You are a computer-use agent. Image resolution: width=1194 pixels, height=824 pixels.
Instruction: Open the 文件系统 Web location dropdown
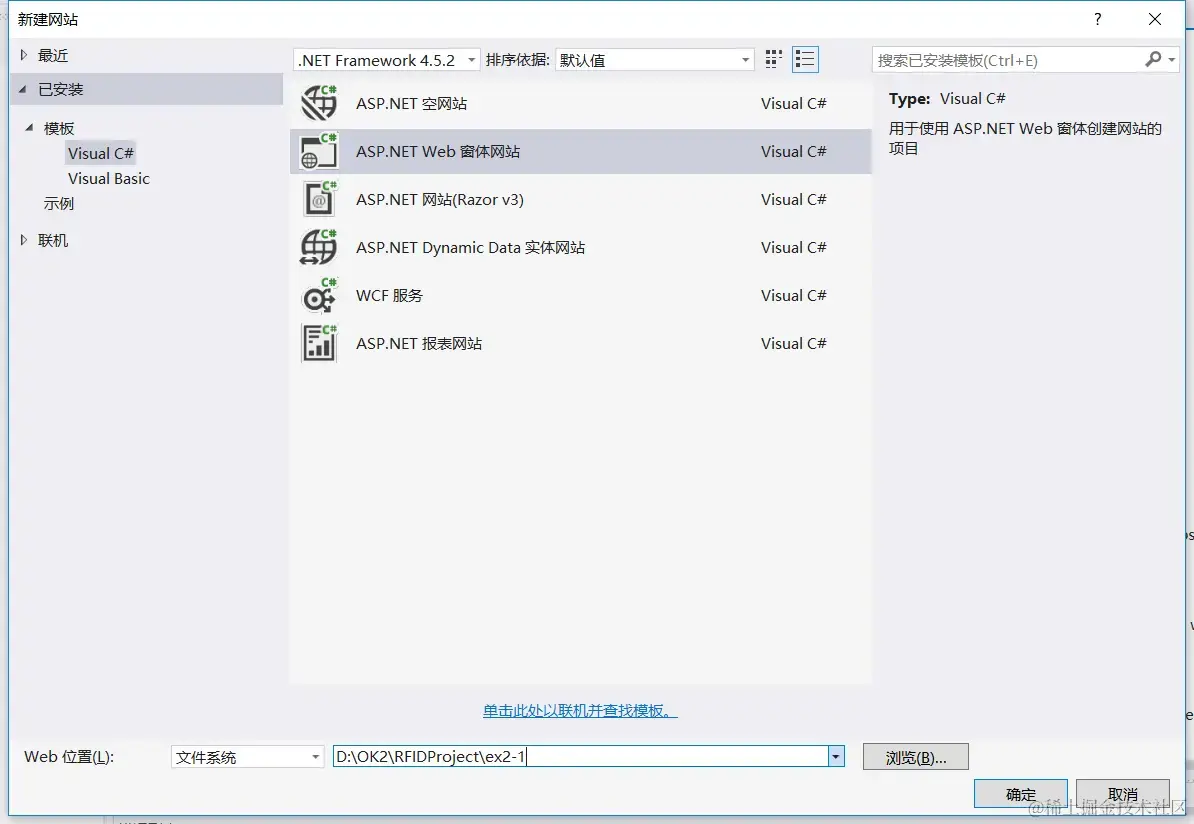click(x=247, y=757)
